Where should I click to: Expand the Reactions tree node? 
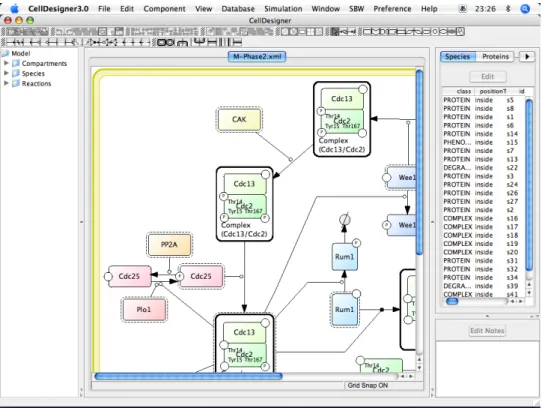point(6,83)
